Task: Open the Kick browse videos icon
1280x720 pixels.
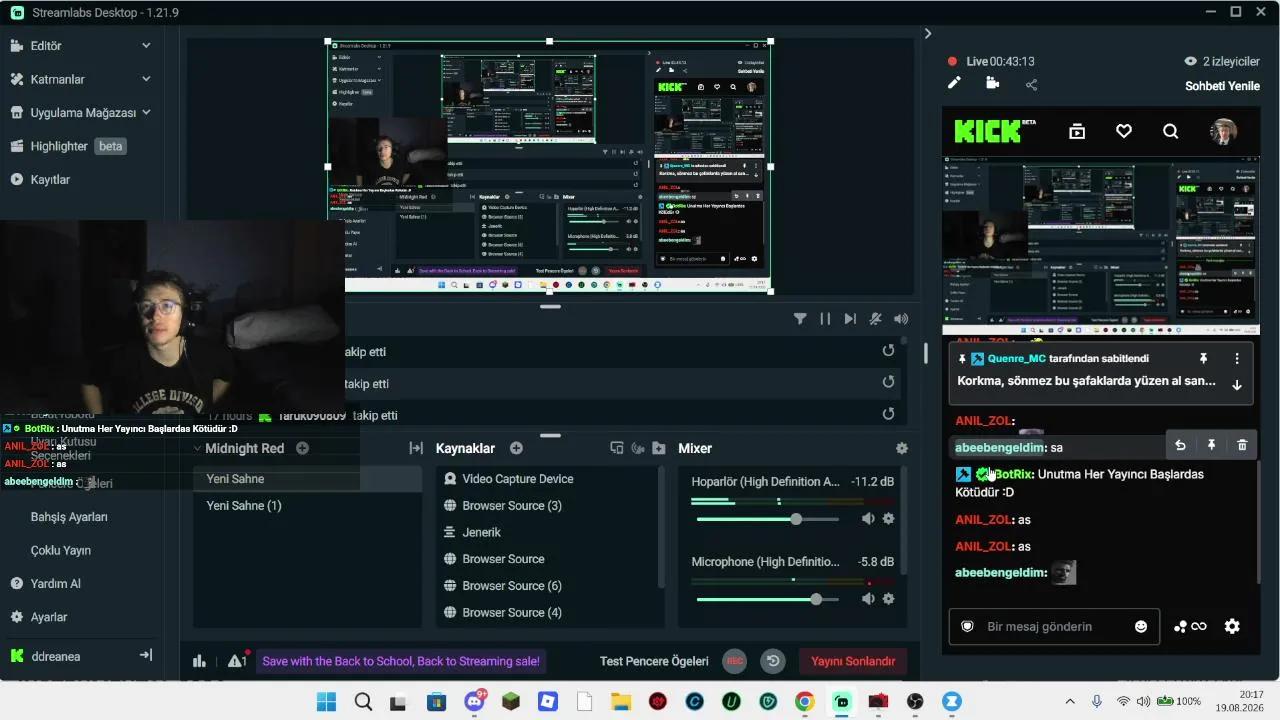Action: point(1077,131)
